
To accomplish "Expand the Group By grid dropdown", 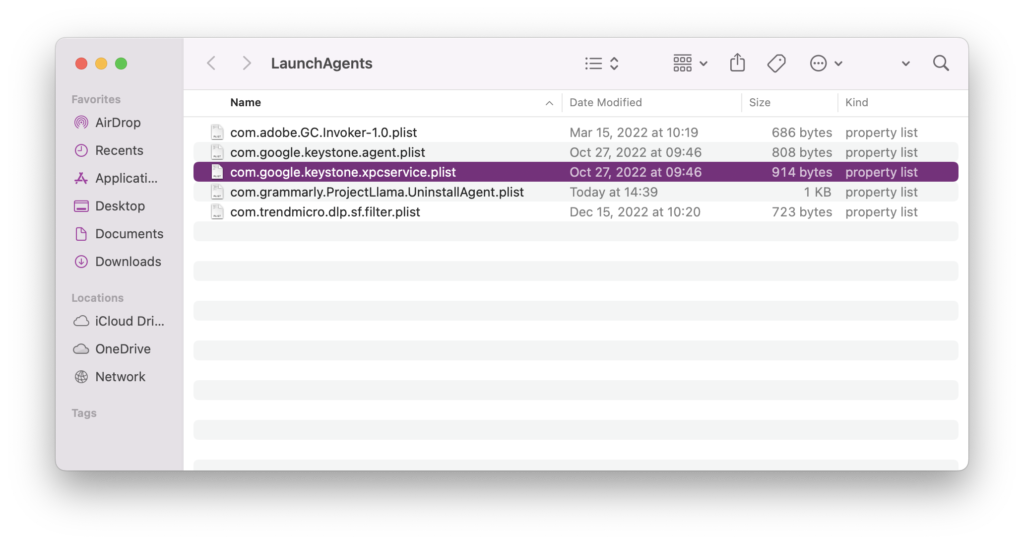I will click(x=690, y=63).
